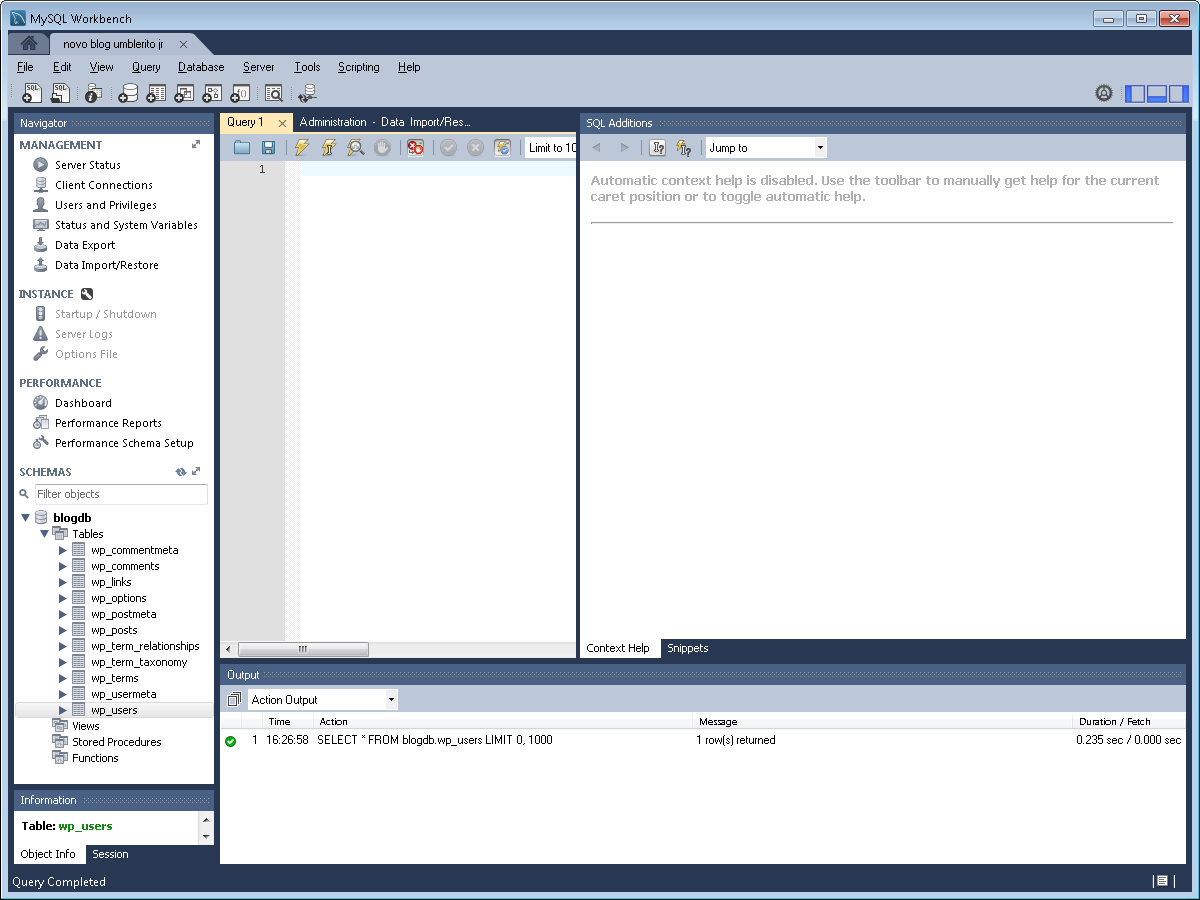Switch to the Snippets tab

point(687,647)
